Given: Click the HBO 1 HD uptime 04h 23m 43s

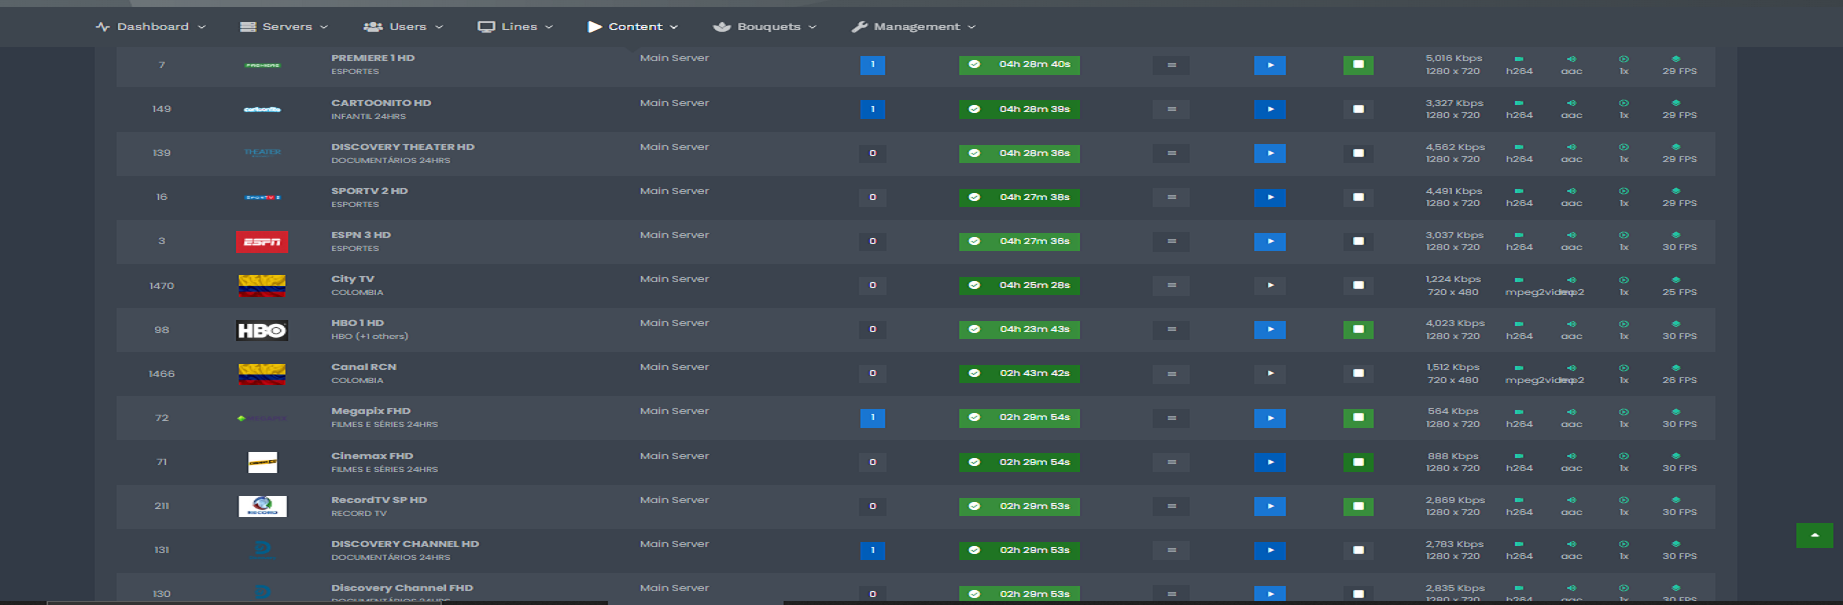Looking at the screenshot, I should click(x=1019, y=329).
